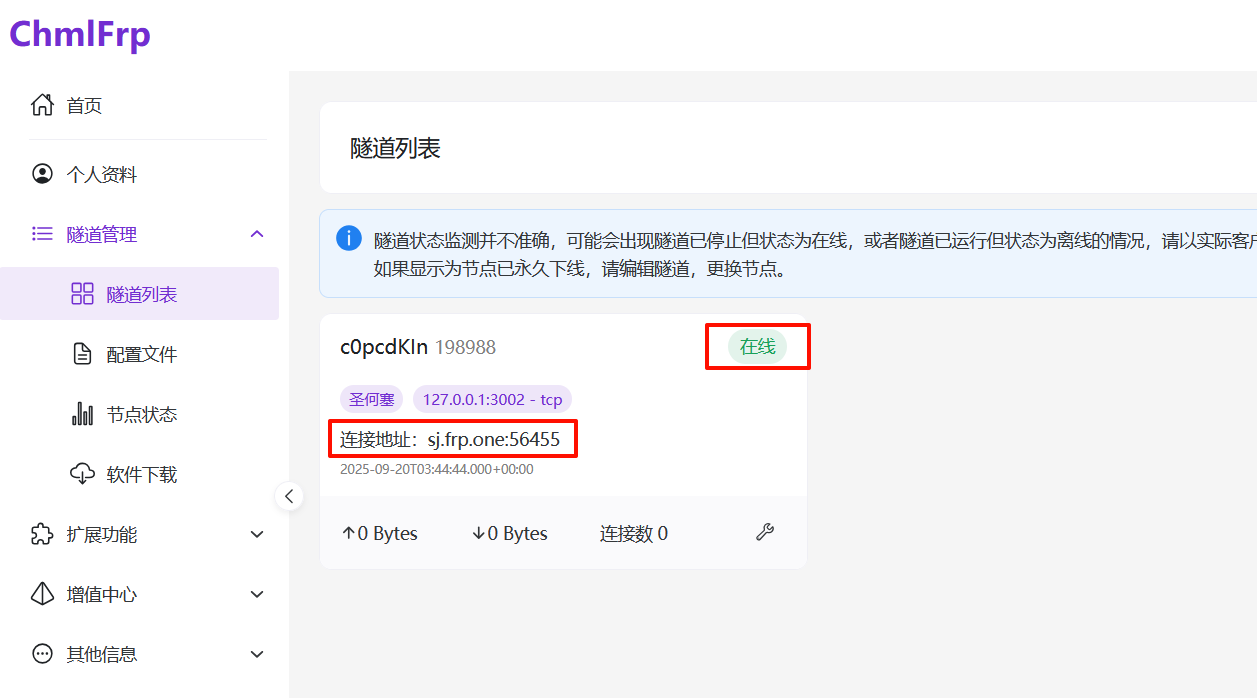This screenshot has height=698, width=1257.
Task: Open tunnel settings via the wrench icon
Action: point(765,532)
